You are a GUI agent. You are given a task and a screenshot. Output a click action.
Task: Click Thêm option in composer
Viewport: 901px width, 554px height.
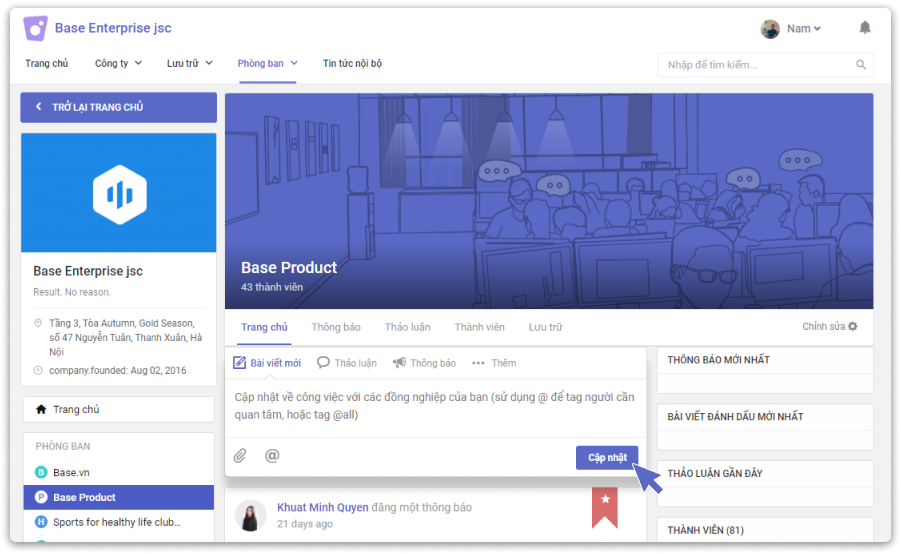(x=494, y=363)
